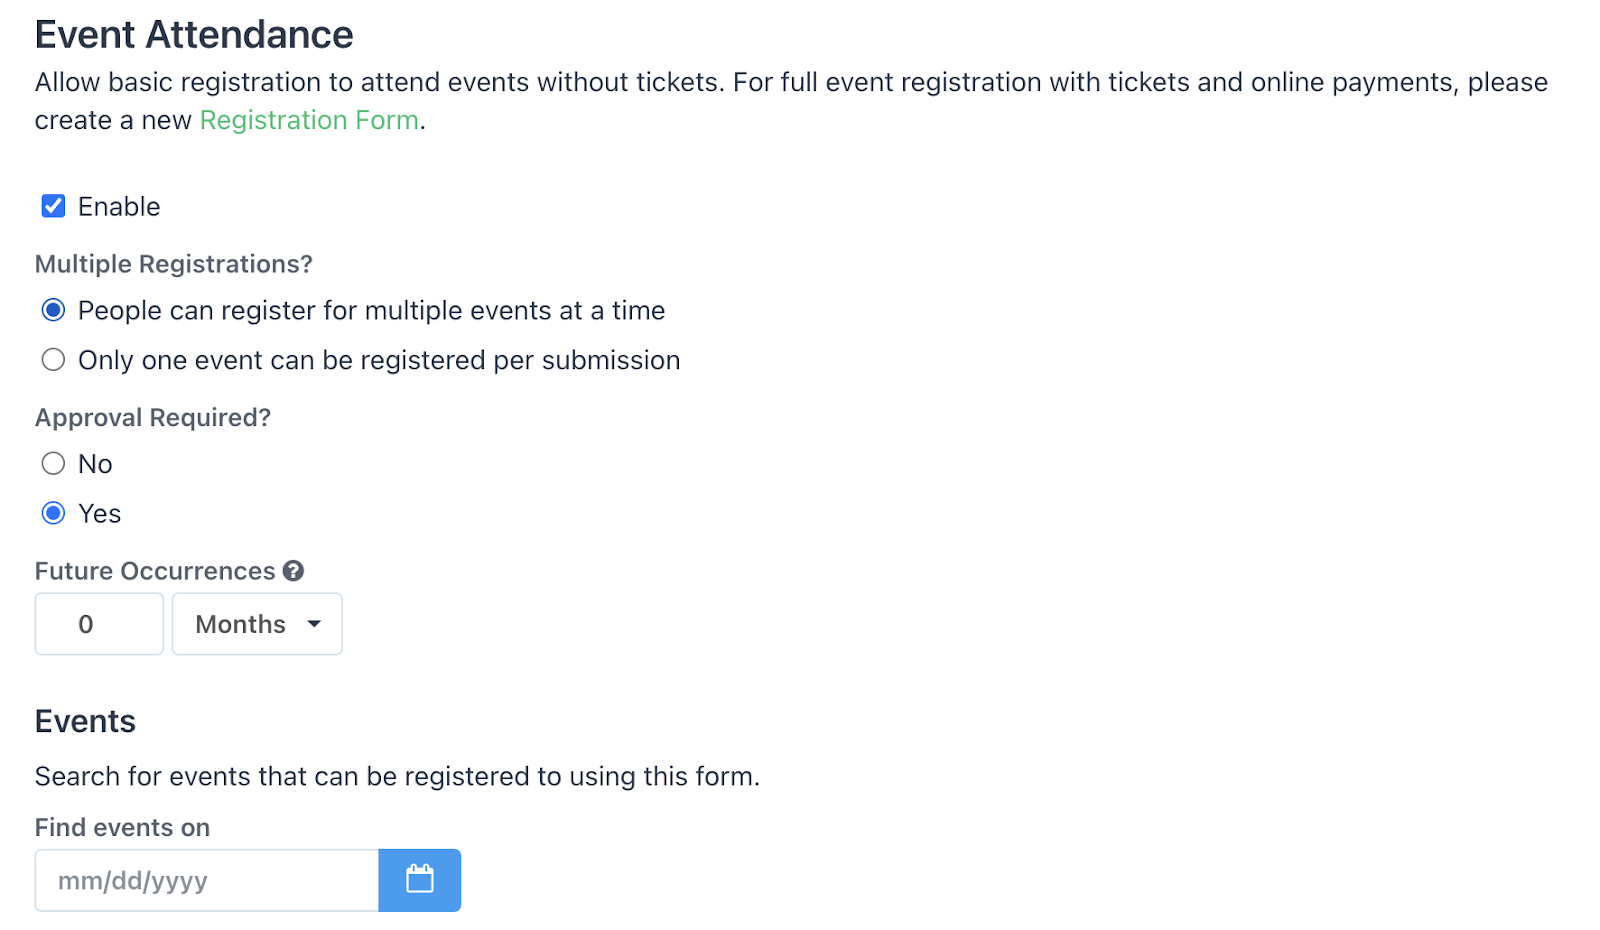Image resolution: width=1600 pixels, height=930 pixels.
Task: Click the Approval Required? label
Action: tap(153, 418)
